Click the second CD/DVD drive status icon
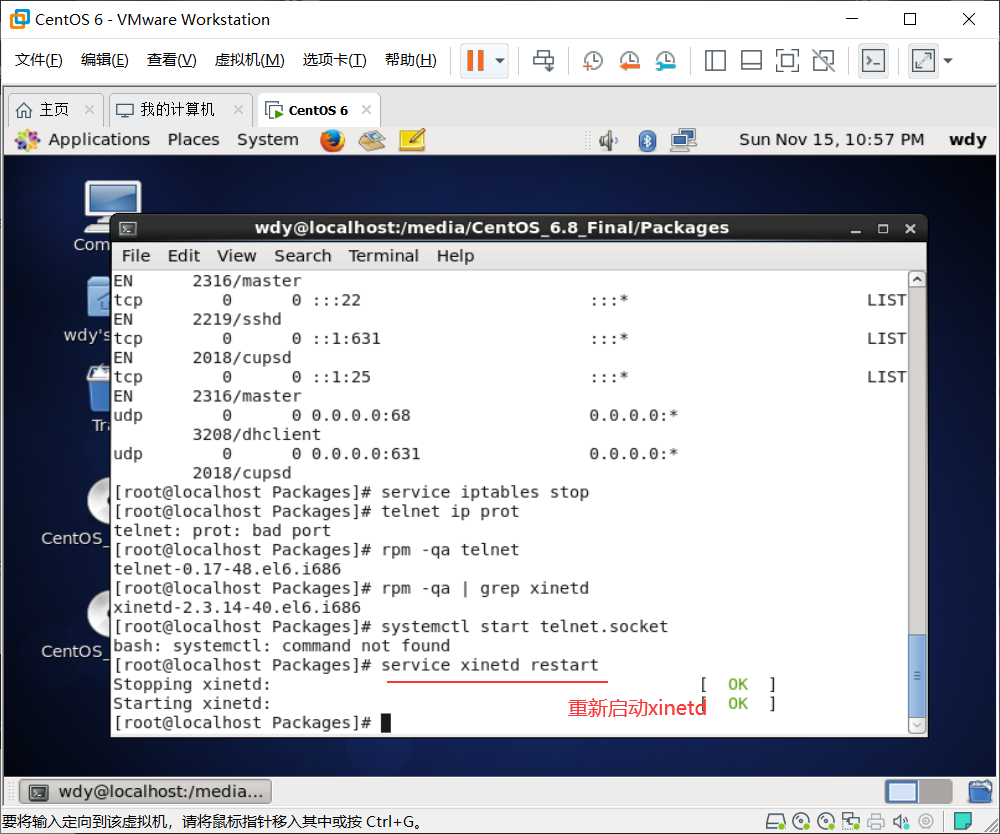Screen dimensions: 1000x834 [826, 821]
